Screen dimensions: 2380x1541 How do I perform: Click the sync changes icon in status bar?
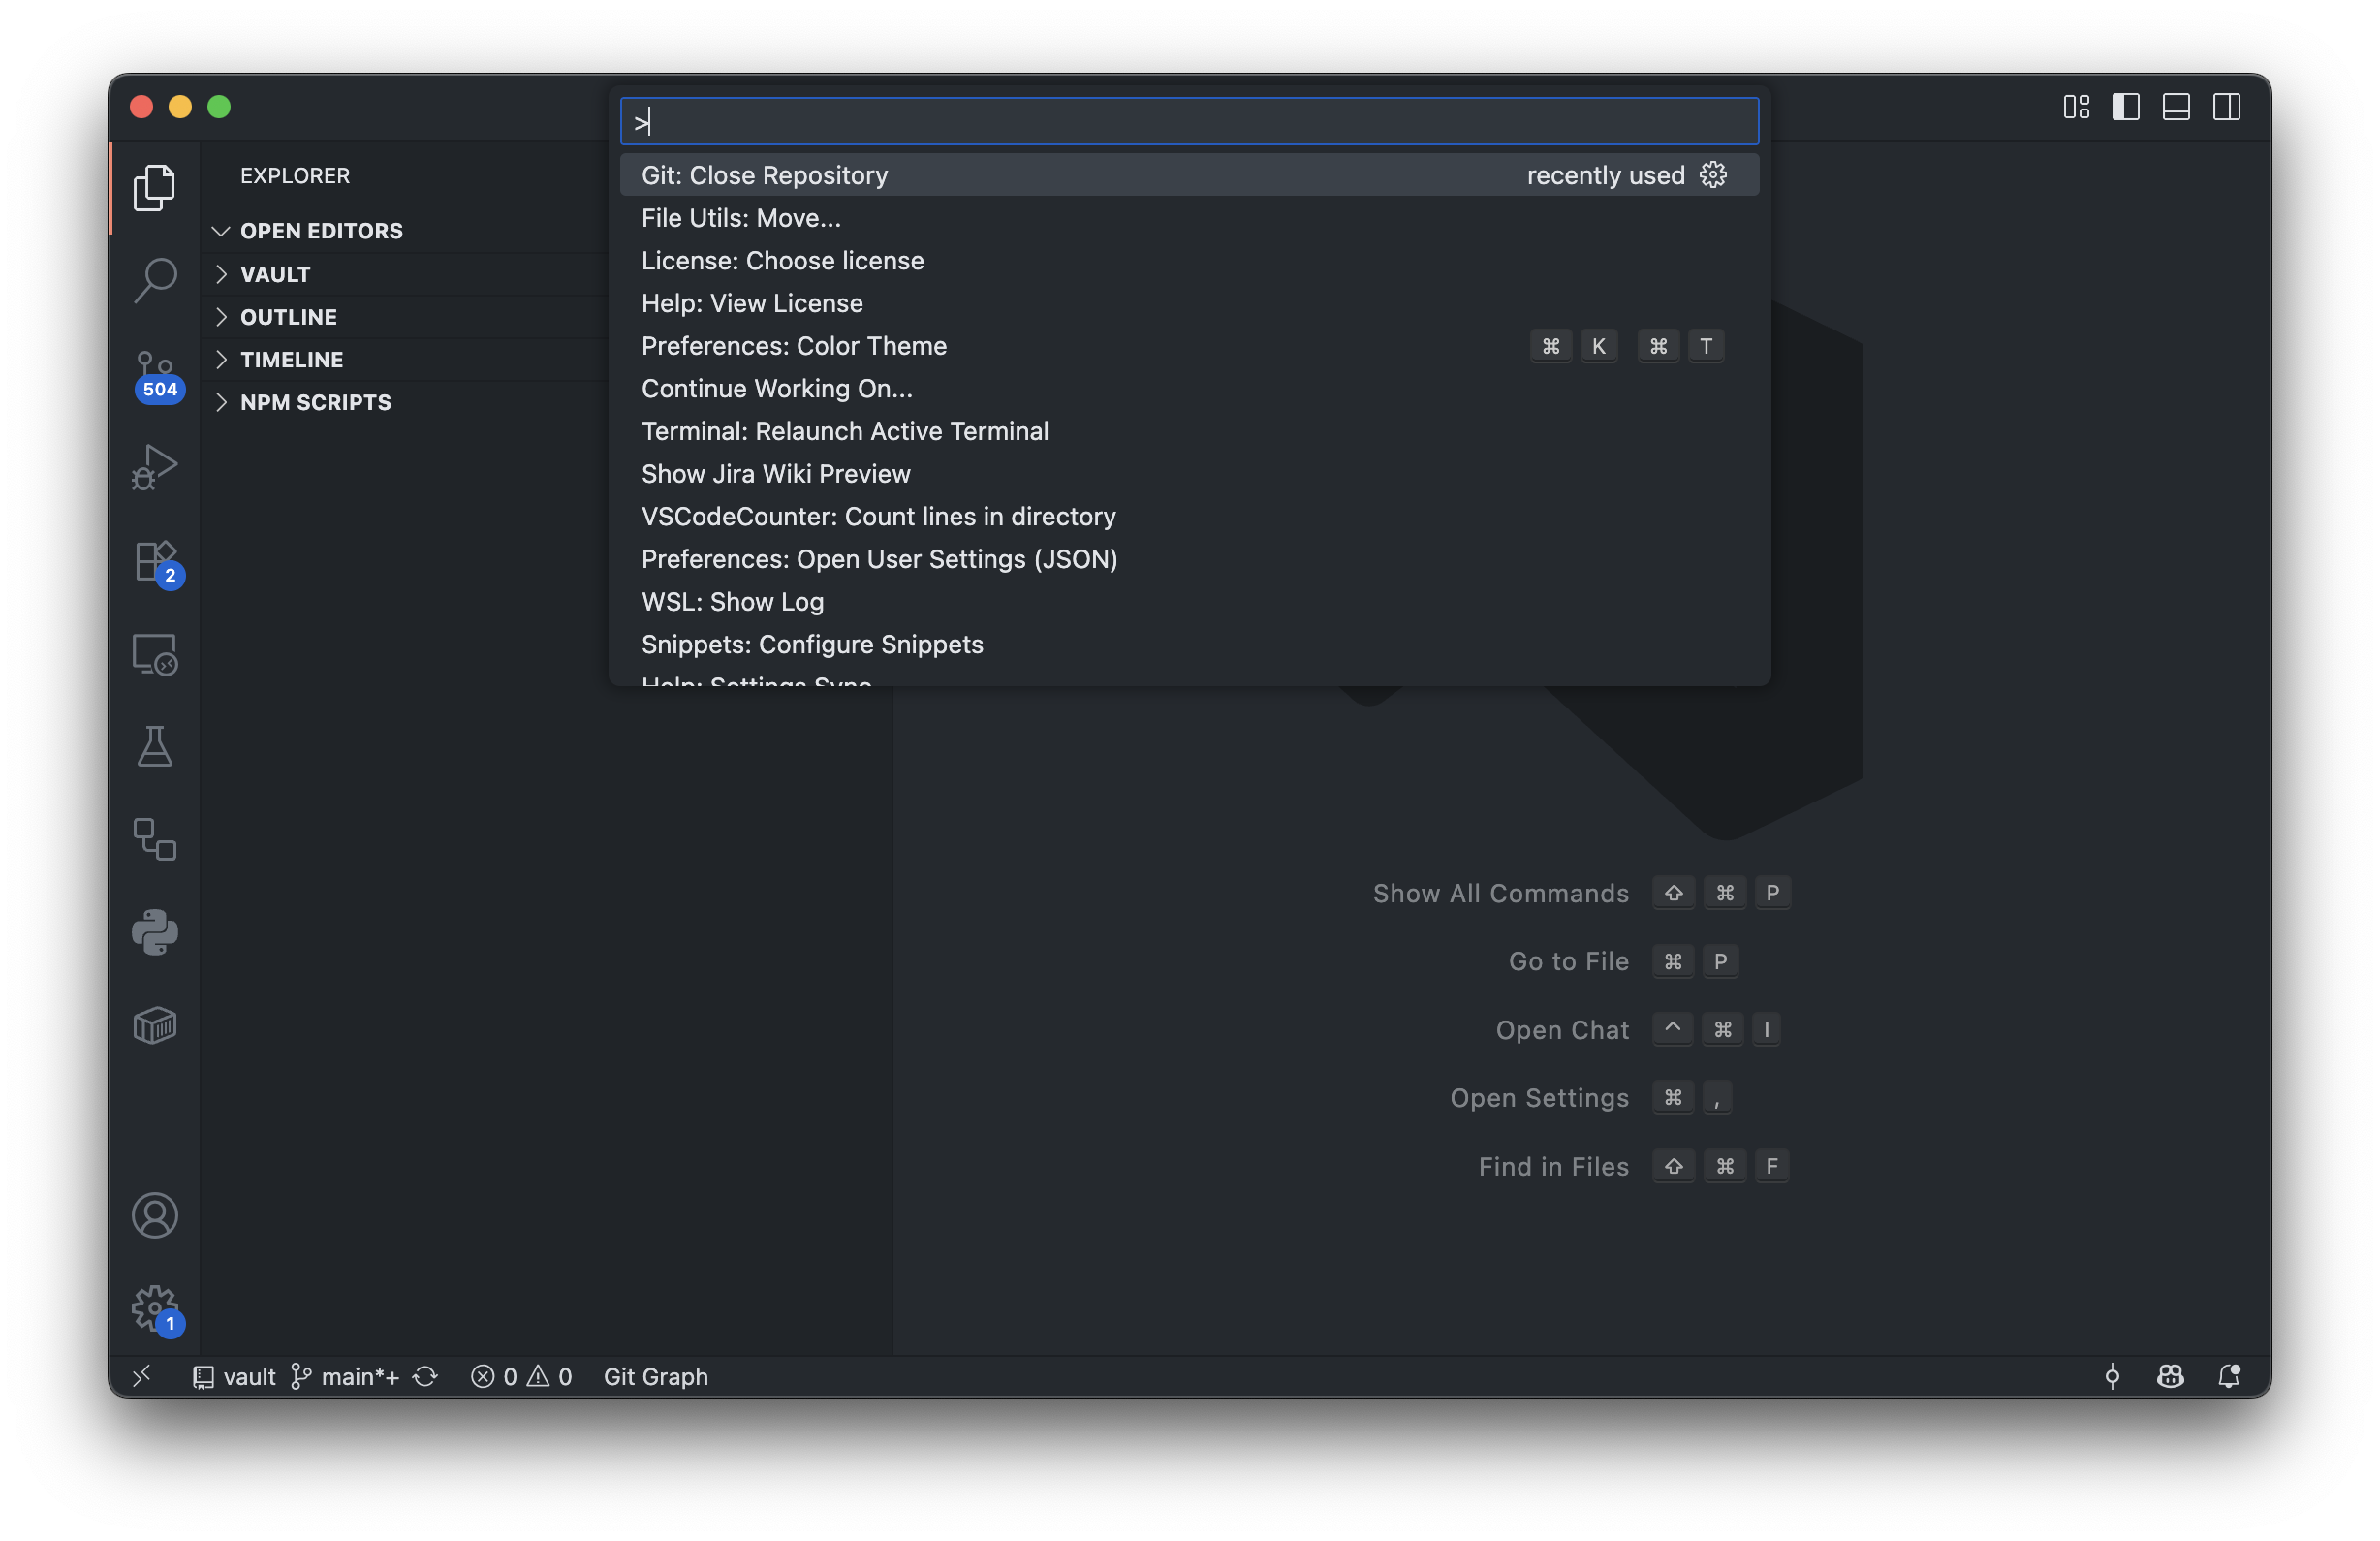pyautogui.click(x=425, y=1377)
